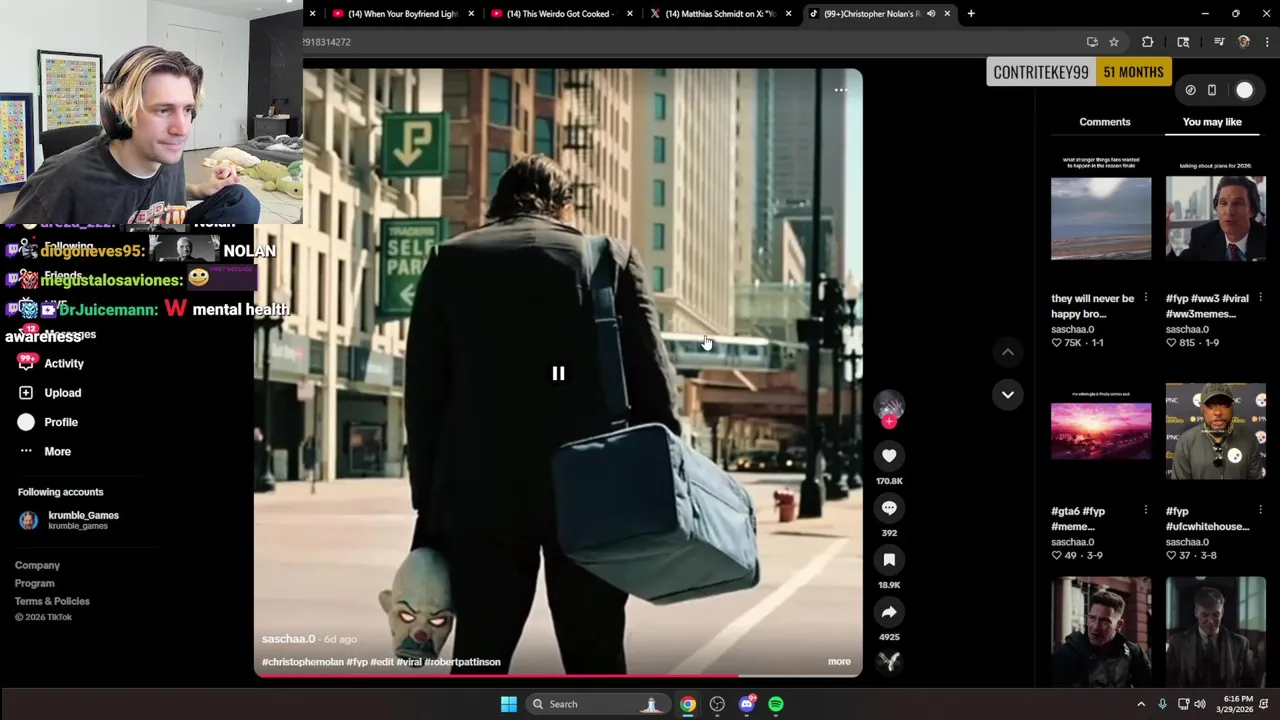This screenshot has width=1280, height=720.
Task: Switch to 'This Weirdo Got Cooked' tab
Action: coord(561,14)
